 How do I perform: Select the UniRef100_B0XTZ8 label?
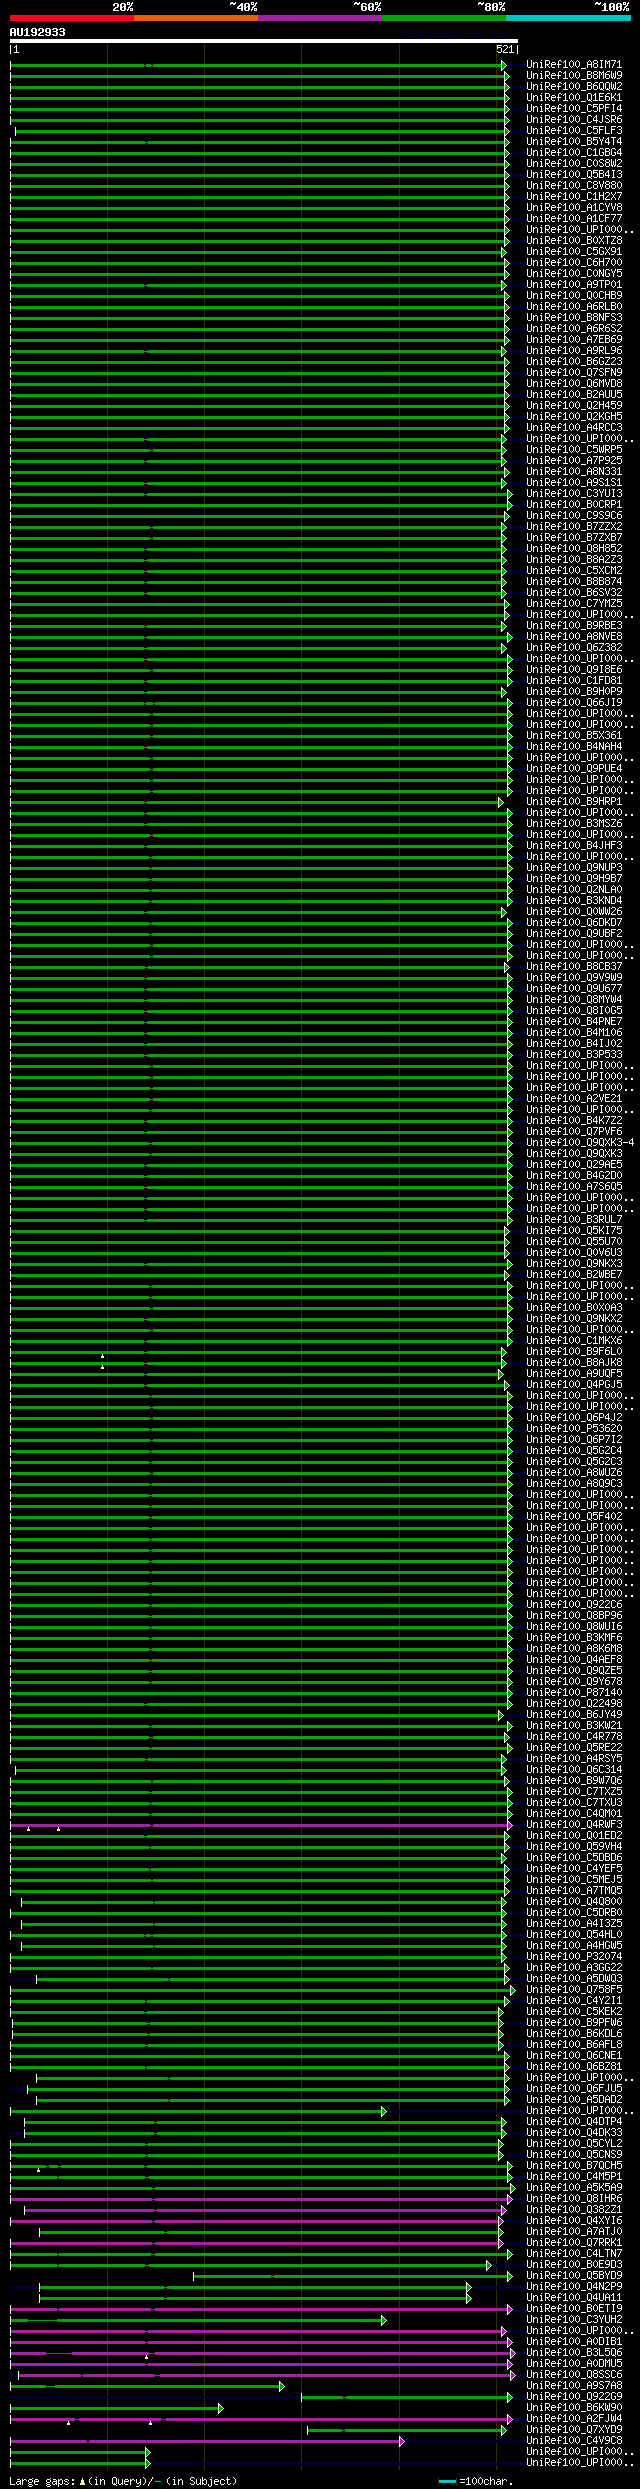[574, 241]
